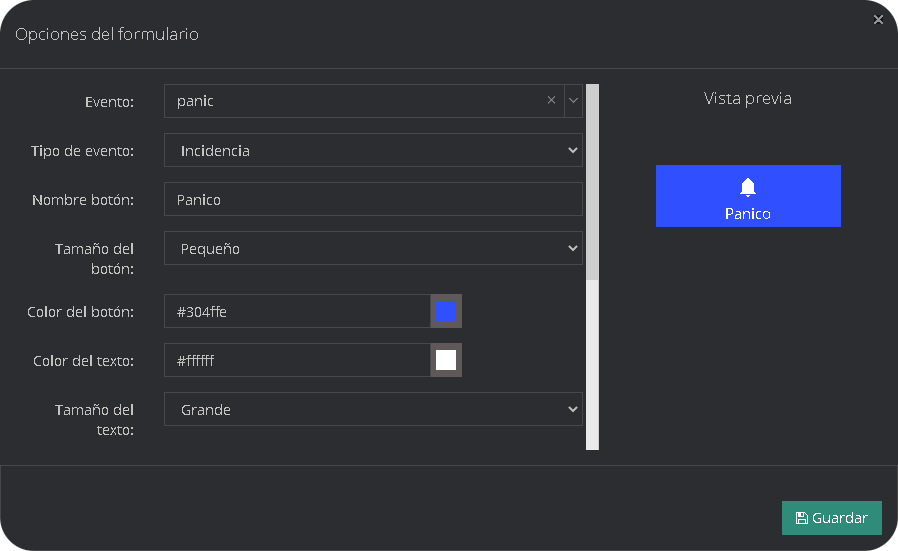Click the Vista previa heading

click(x=748, y=98)
